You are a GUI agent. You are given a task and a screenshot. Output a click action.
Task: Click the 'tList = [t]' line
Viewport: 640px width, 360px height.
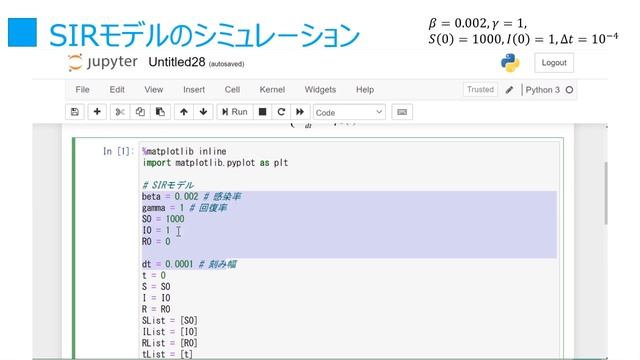pos(167,354)
